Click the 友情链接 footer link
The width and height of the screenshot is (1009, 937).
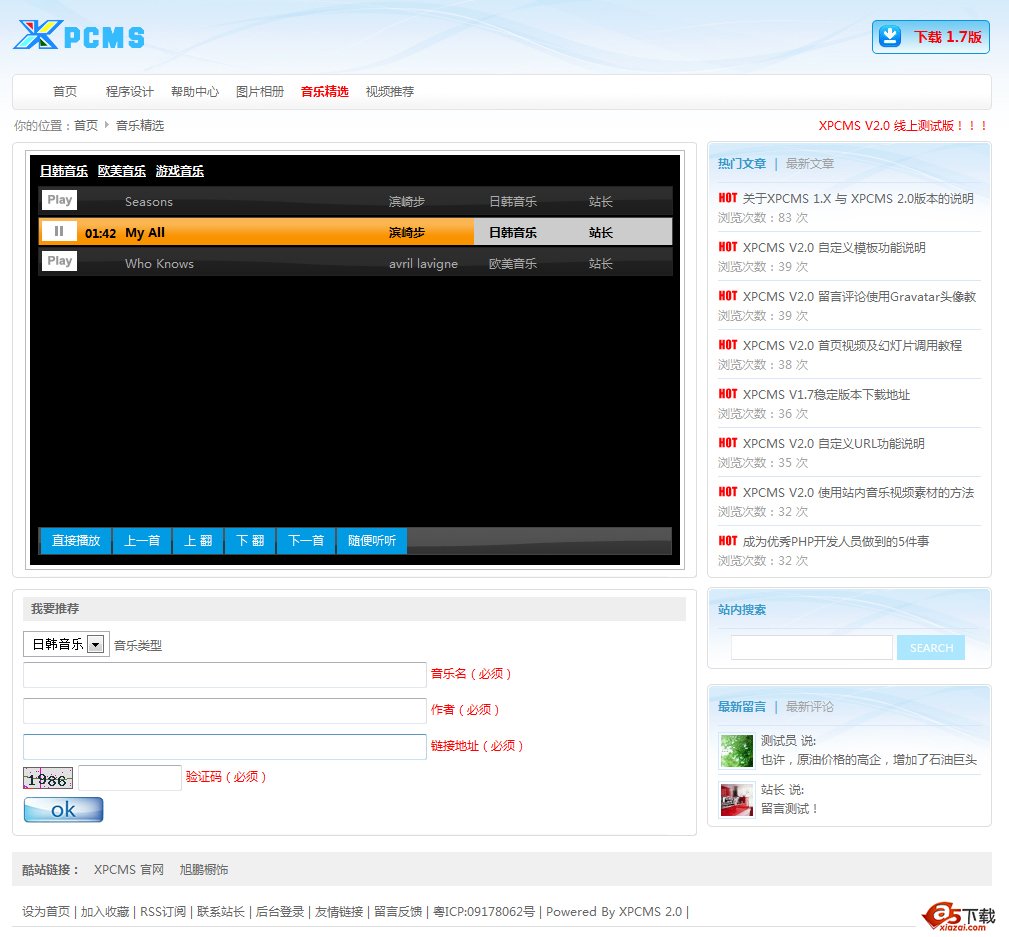coord(339,911)
